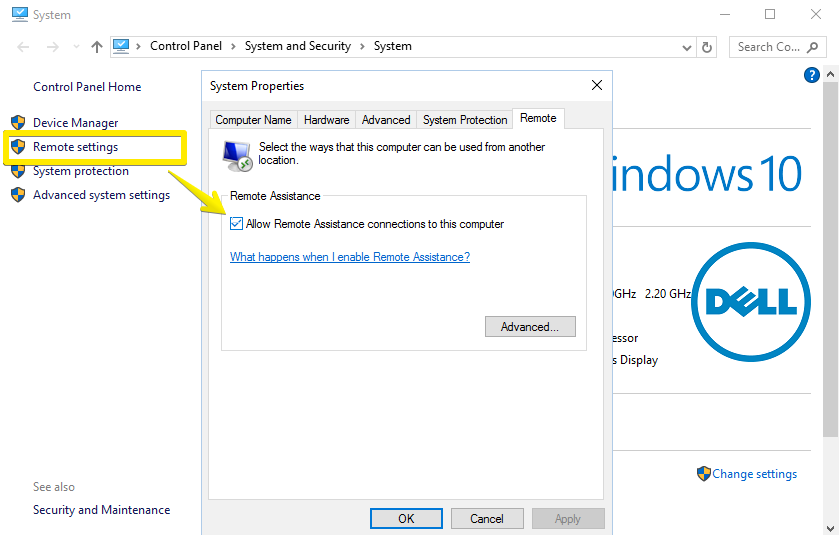Click the refresh icon in address bar
Screen dimensions: 839x535
[708, 47]
